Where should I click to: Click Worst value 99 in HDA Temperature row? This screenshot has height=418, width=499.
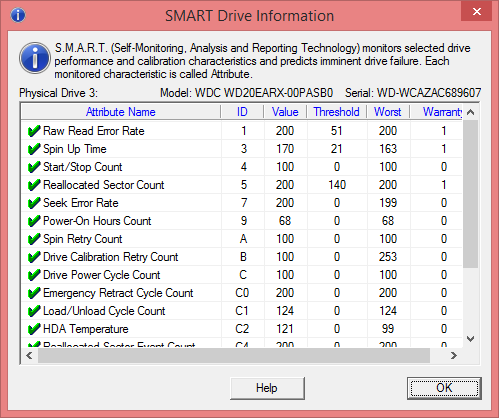tap(388, 329)
